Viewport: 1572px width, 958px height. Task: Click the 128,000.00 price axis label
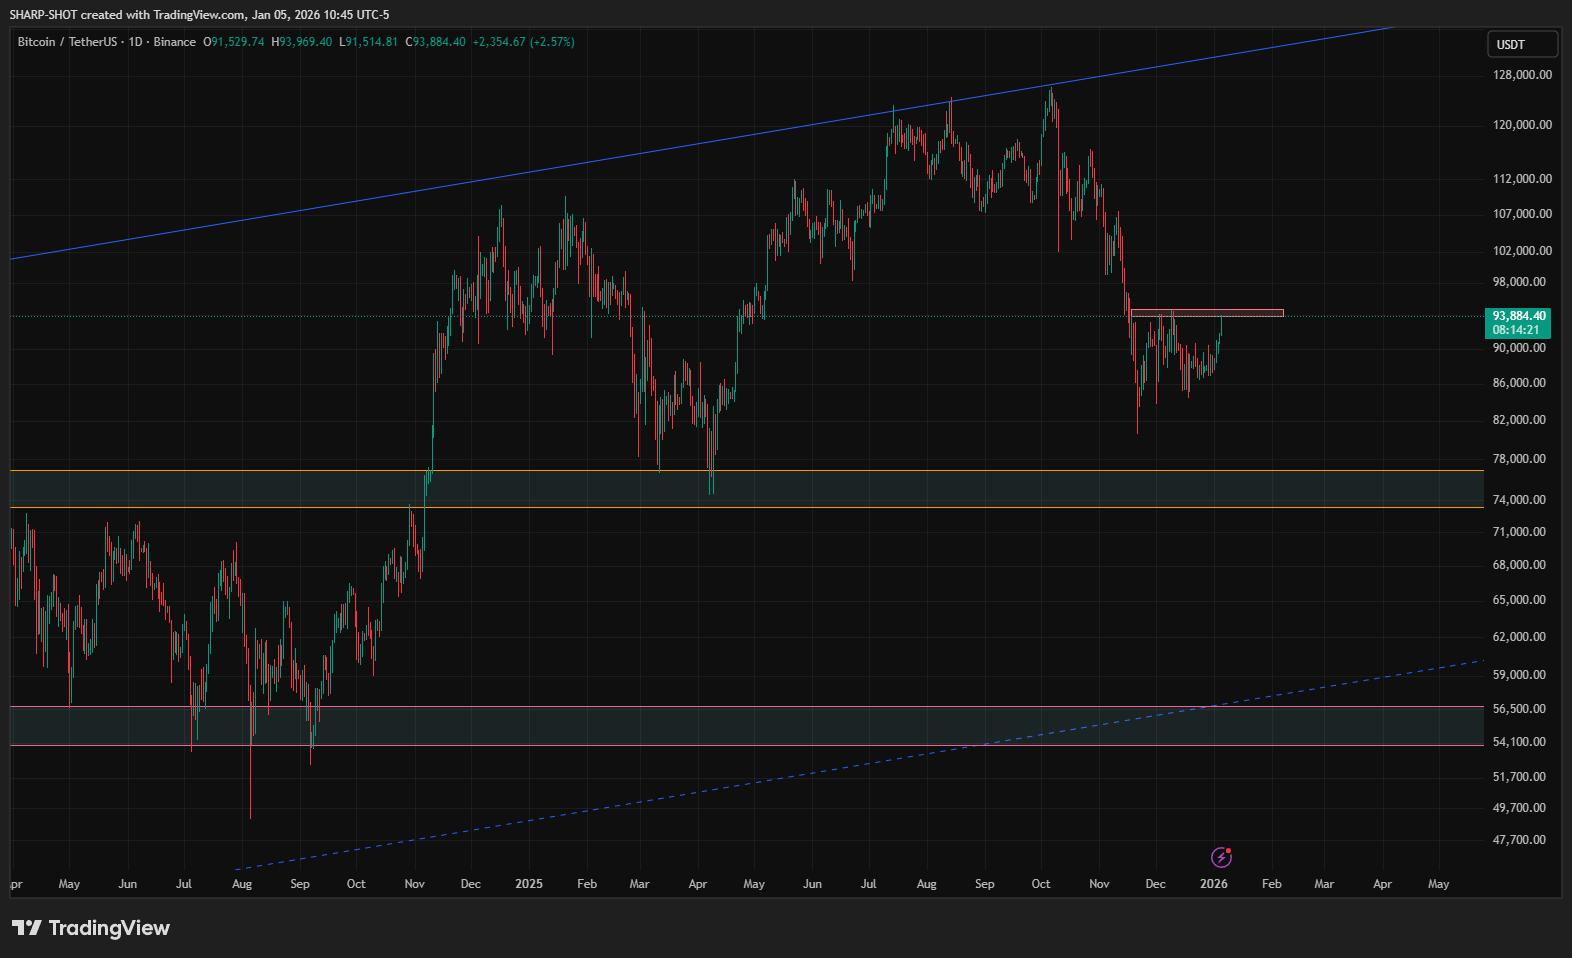pos(1522,75)
